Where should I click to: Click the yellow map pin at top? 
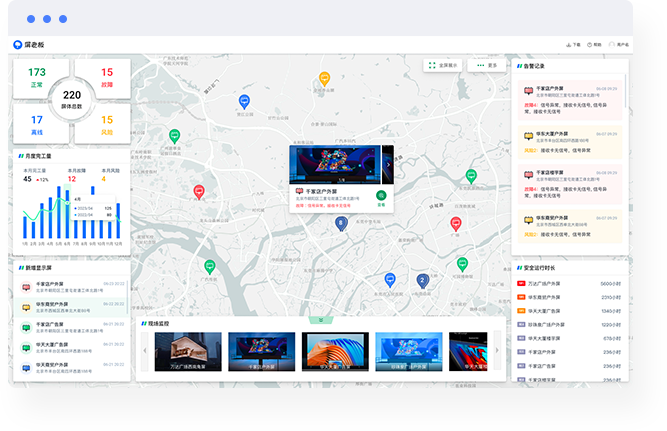tap(324, 77)
